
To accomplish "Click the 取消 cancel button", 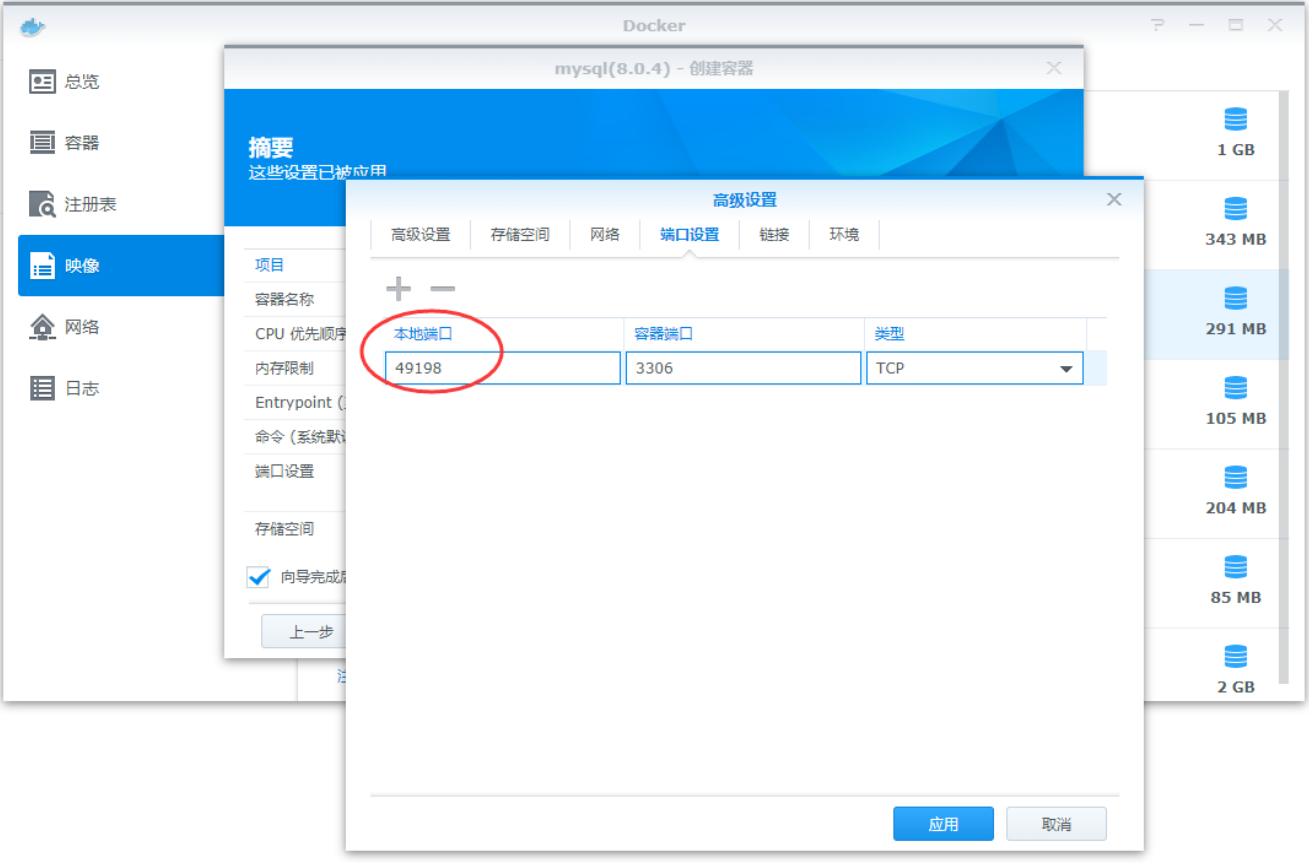I will tap(1056, 824).
